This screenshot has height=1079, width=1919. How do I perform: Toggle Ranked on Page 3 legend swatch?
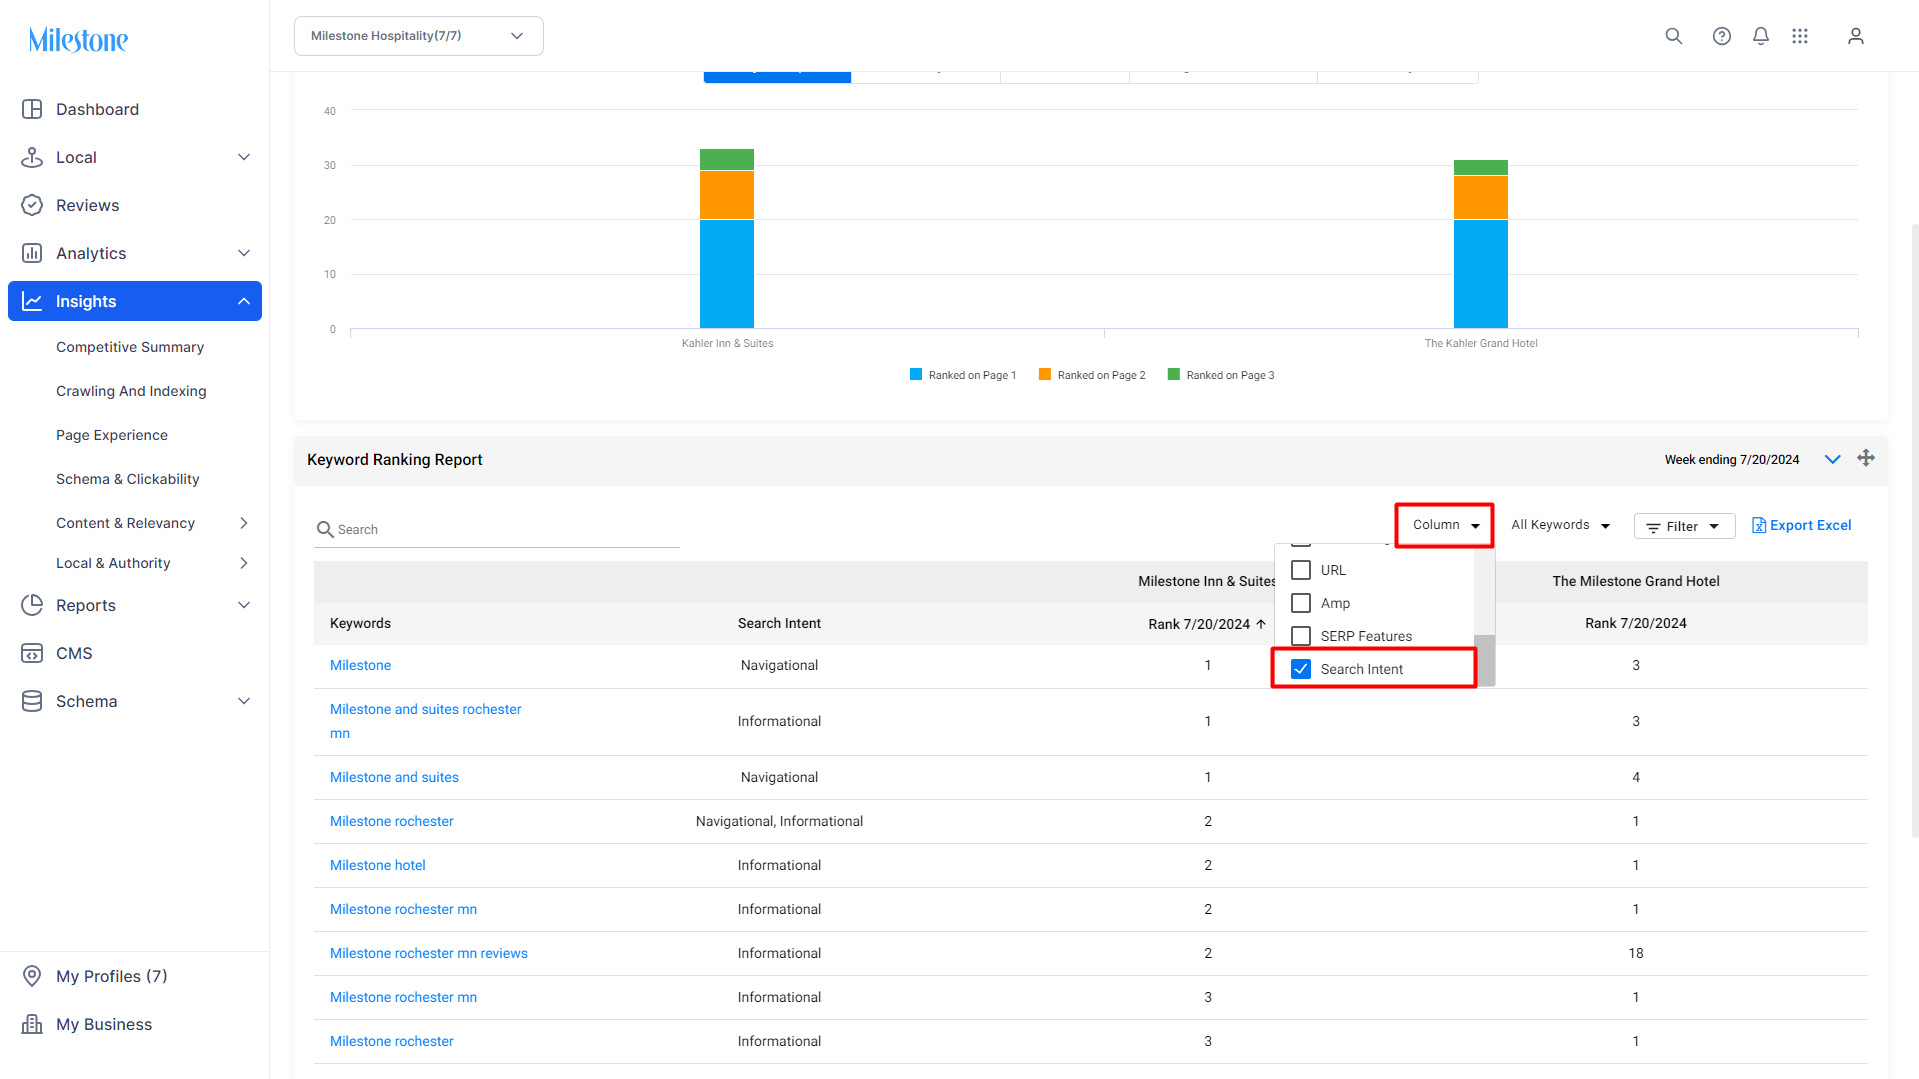click(1174, 375)
